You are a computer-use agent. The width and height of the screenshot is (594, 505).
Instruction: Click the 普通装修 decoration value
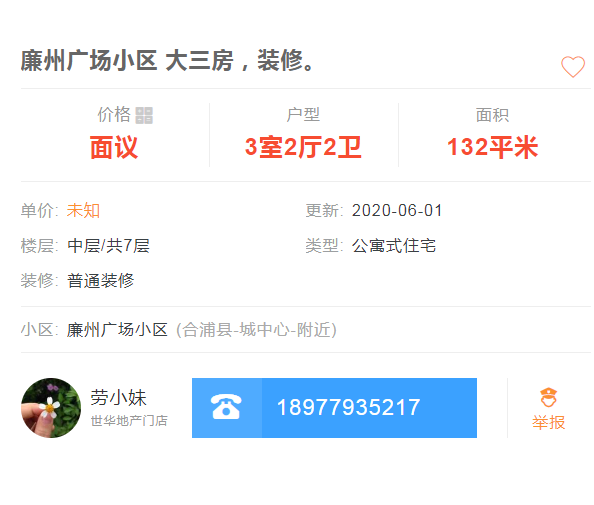click(x=100, y=281)
